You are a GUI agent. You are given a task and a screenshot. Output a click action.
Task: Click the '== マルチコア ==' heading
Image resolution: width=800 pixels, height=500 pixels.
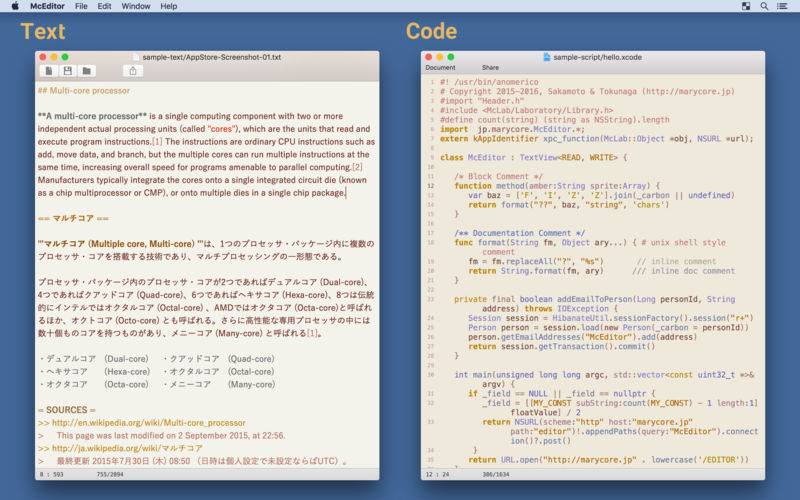73,218
